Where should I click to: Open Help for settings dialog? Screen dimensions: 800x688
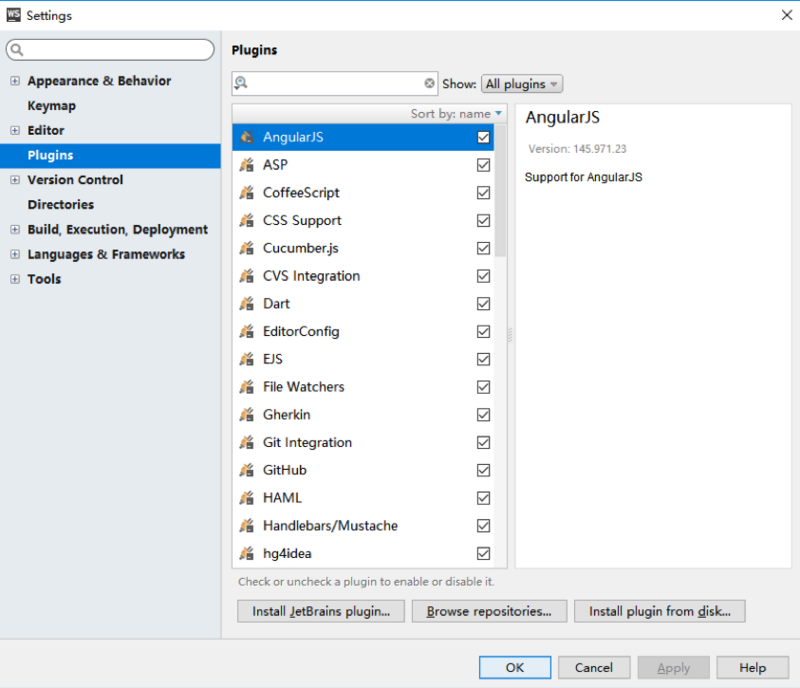click(753, 668)
